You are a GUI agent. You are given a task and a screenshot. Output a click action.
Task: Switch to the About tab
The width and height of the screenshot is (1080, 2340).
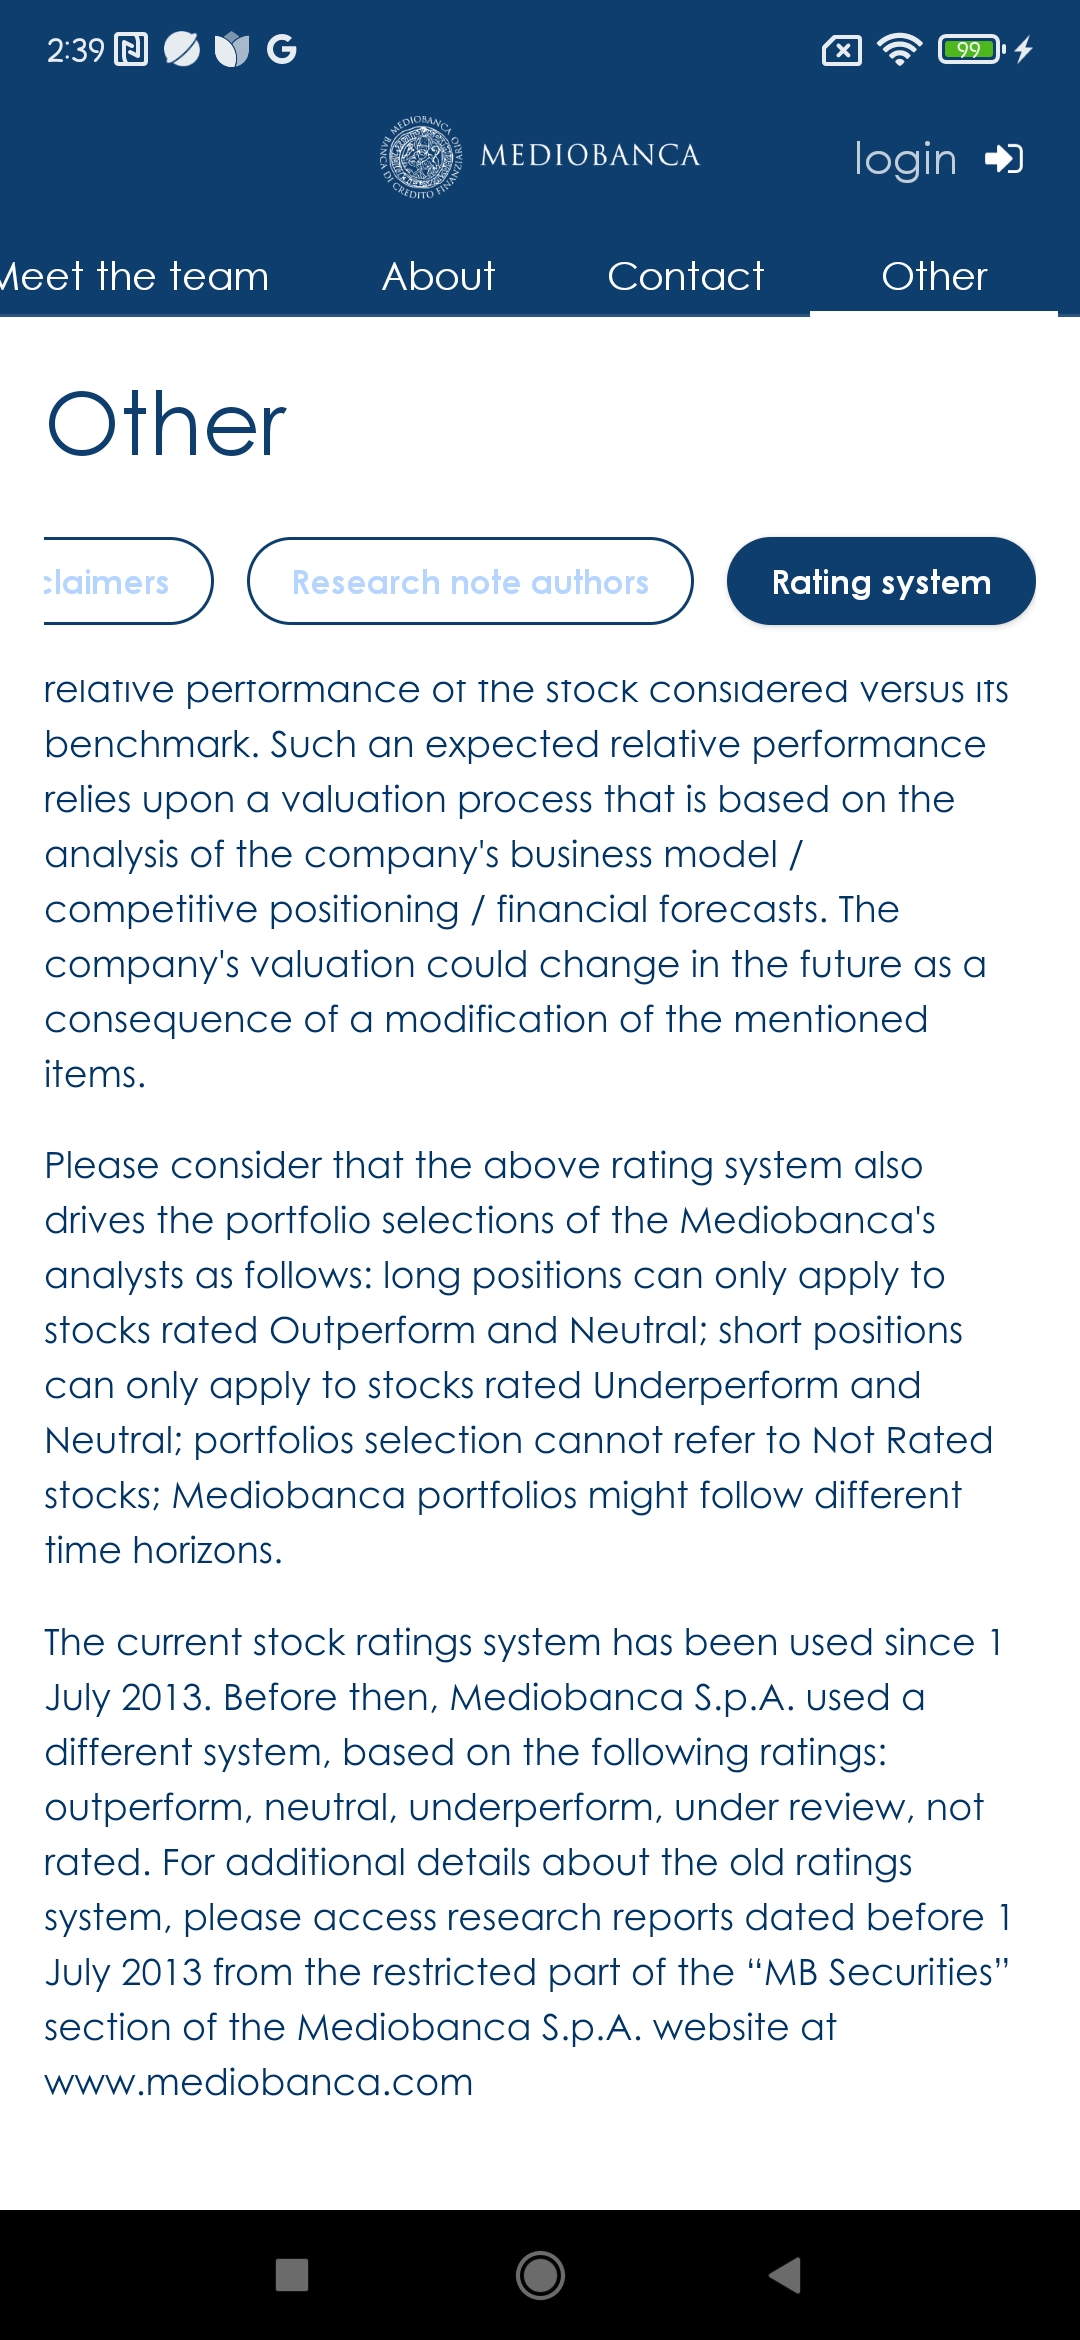438,276
